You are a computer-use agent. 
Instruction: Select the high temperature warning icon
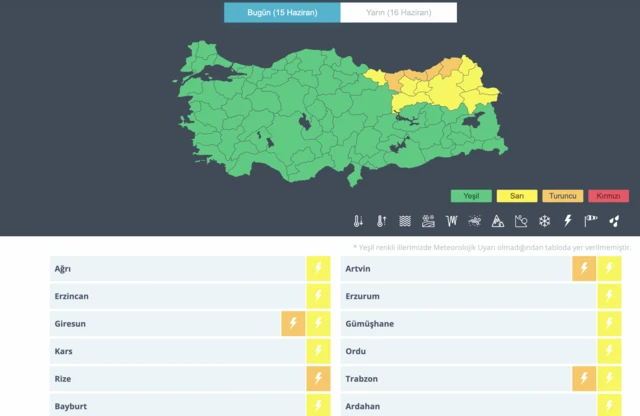tap(381, 221)
